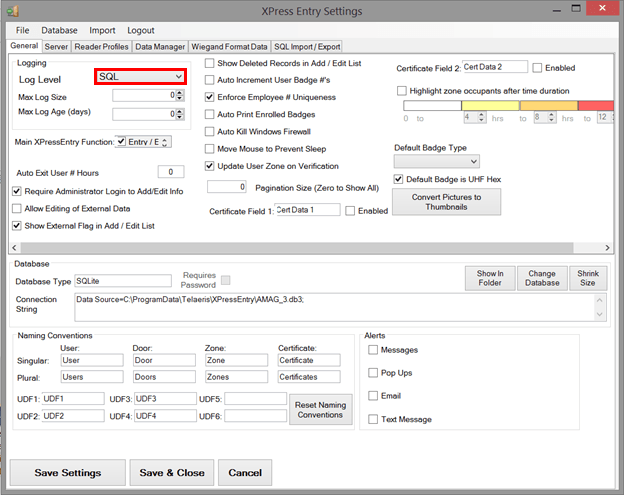Uncheck Default Badge is UHF Hex
Viewport: 624px width, 495px height.
398,179
